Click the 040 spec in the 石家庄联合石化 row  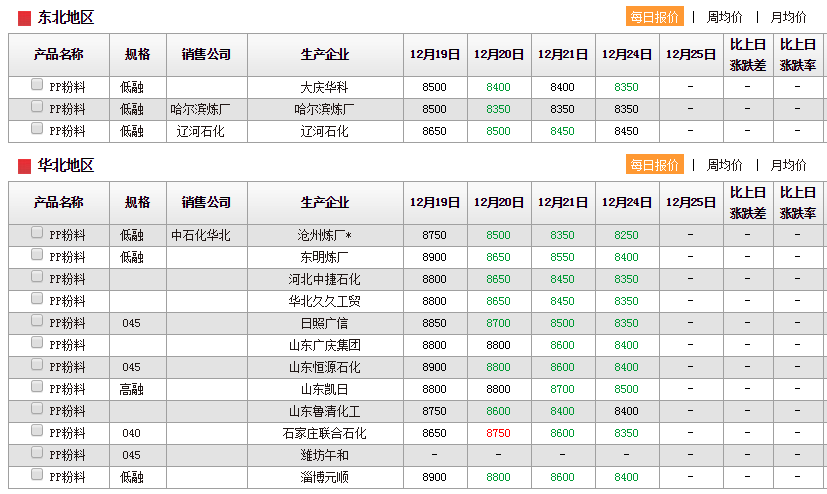pos(131,433)
